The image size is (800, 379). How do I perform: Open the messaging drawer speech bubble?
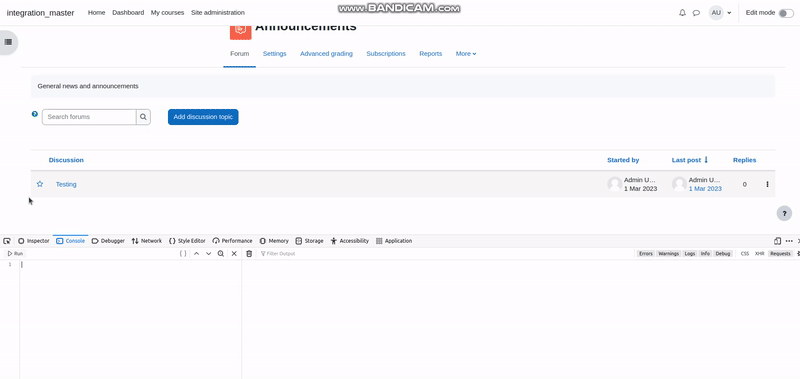696,13
